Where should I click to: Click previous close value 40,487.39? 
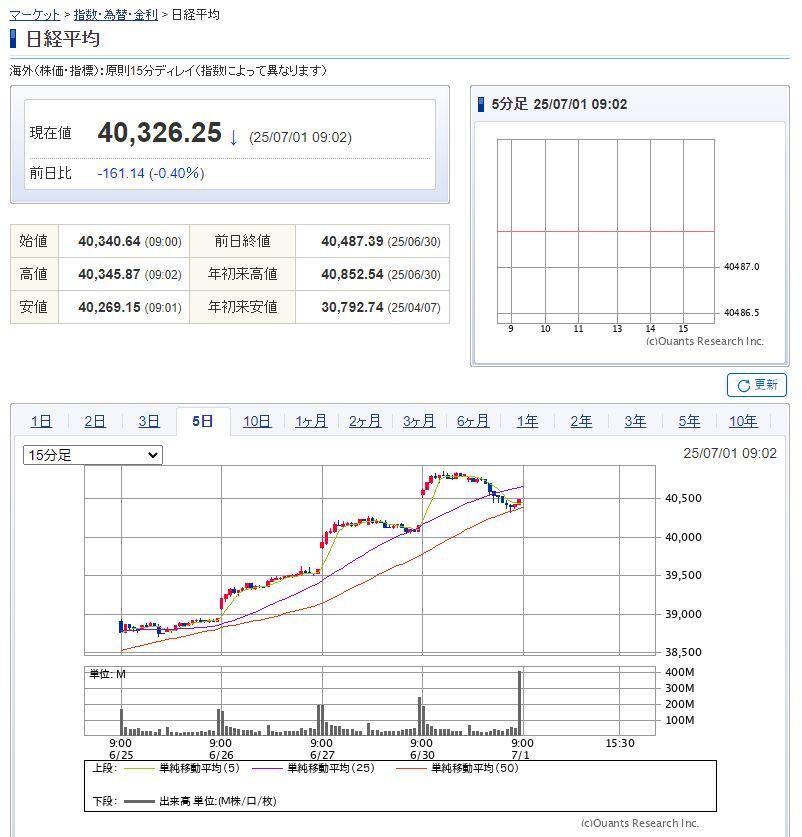pyautogui.click(x=352, y=241)
